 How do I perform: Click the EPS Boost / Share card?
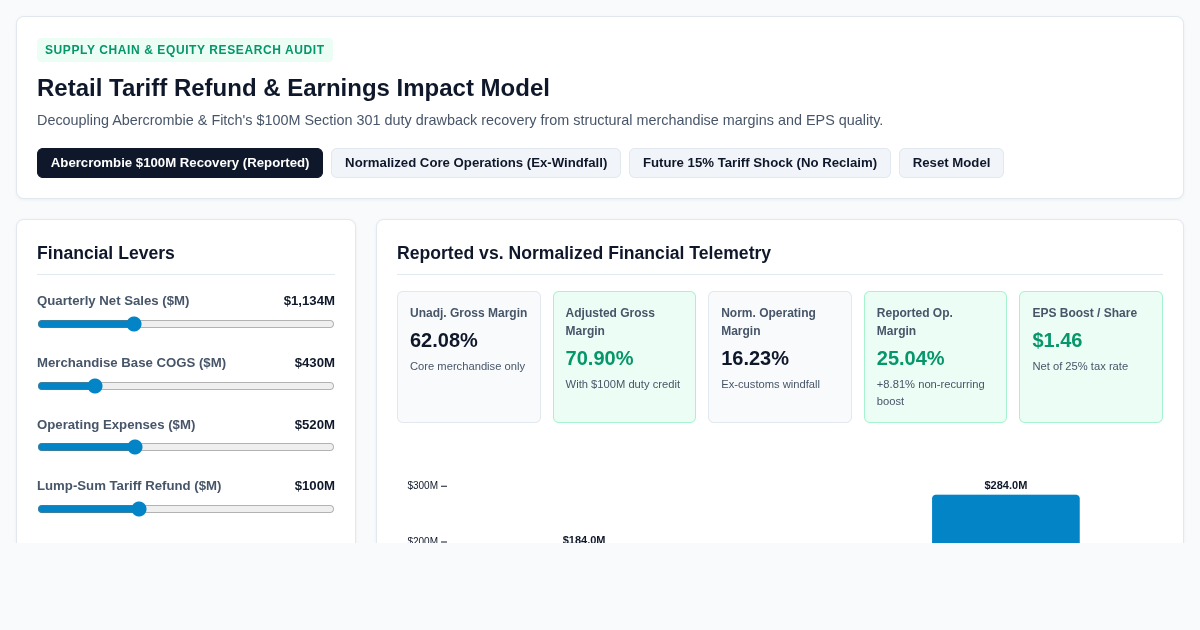point(1091,357)
